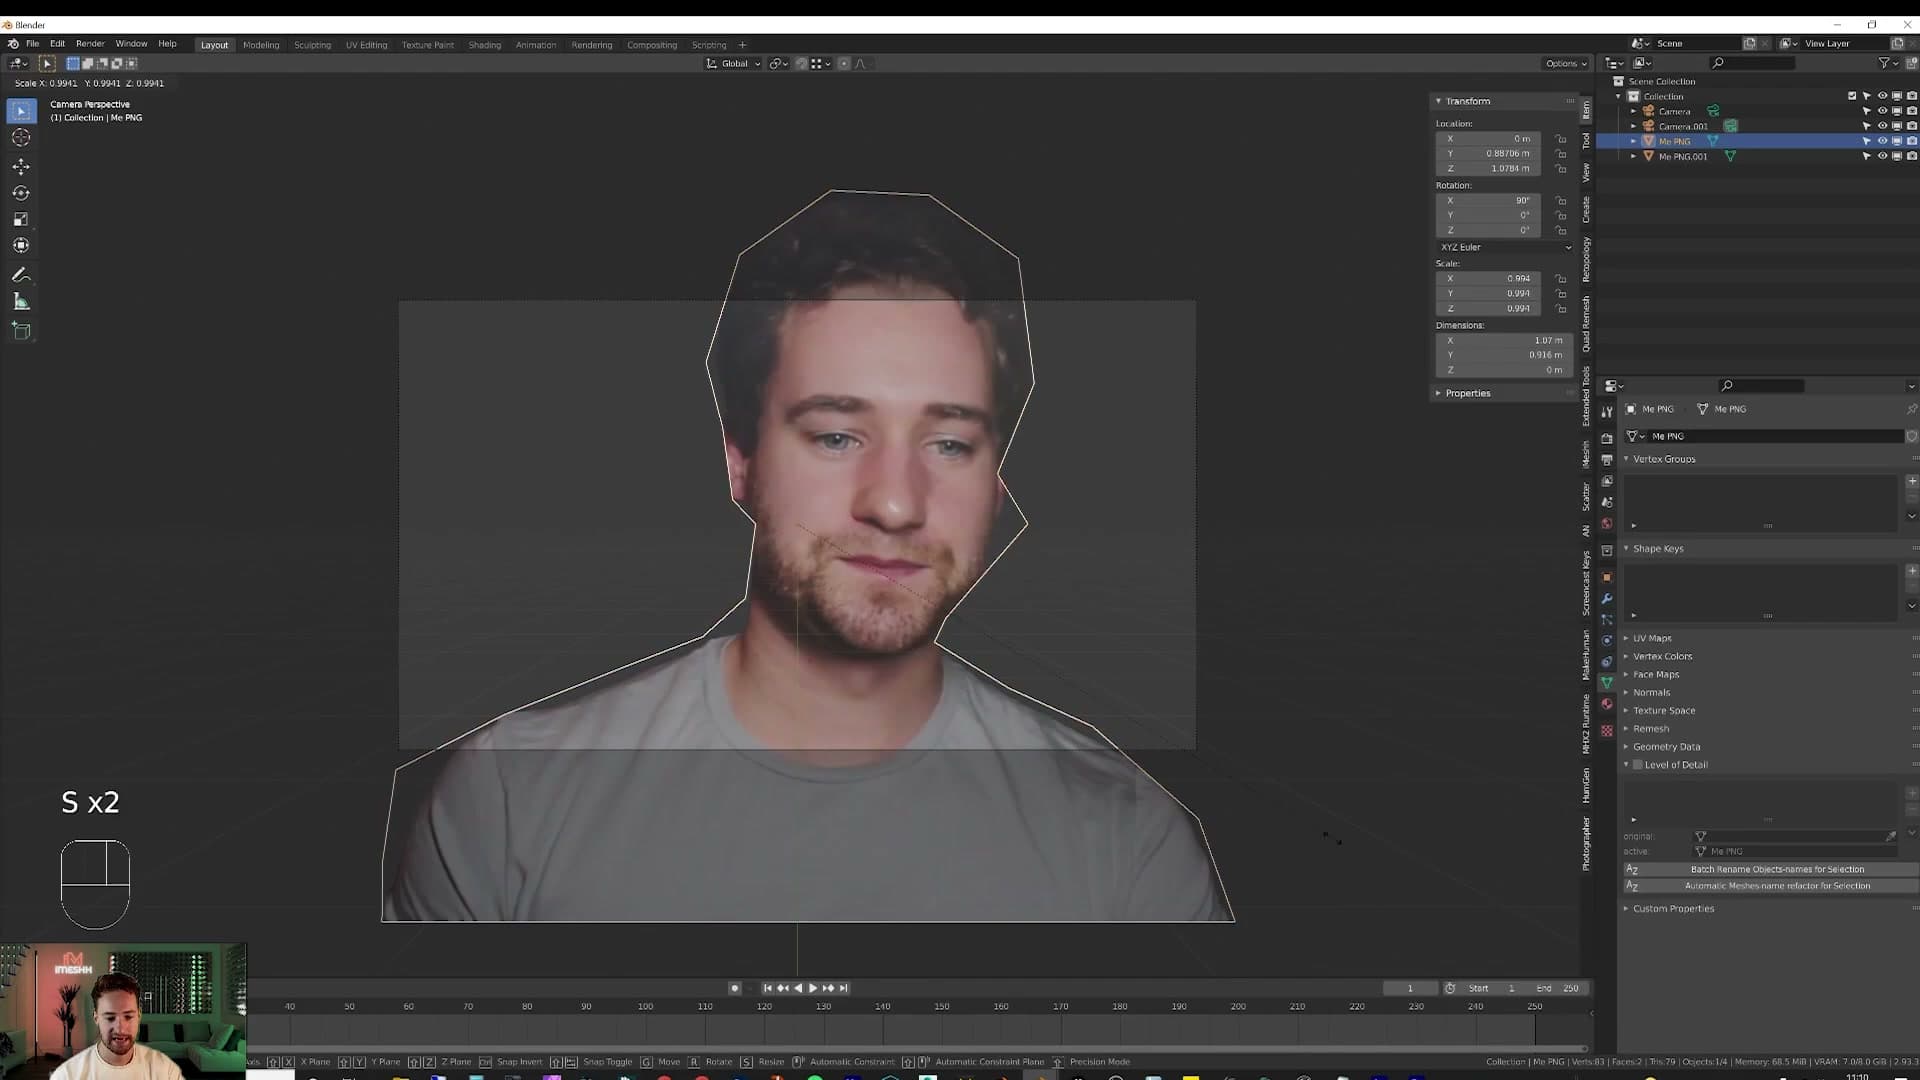Click the outliner search field
The height and width of the screenshot is (1080, 1920).
pos(1752,63)
